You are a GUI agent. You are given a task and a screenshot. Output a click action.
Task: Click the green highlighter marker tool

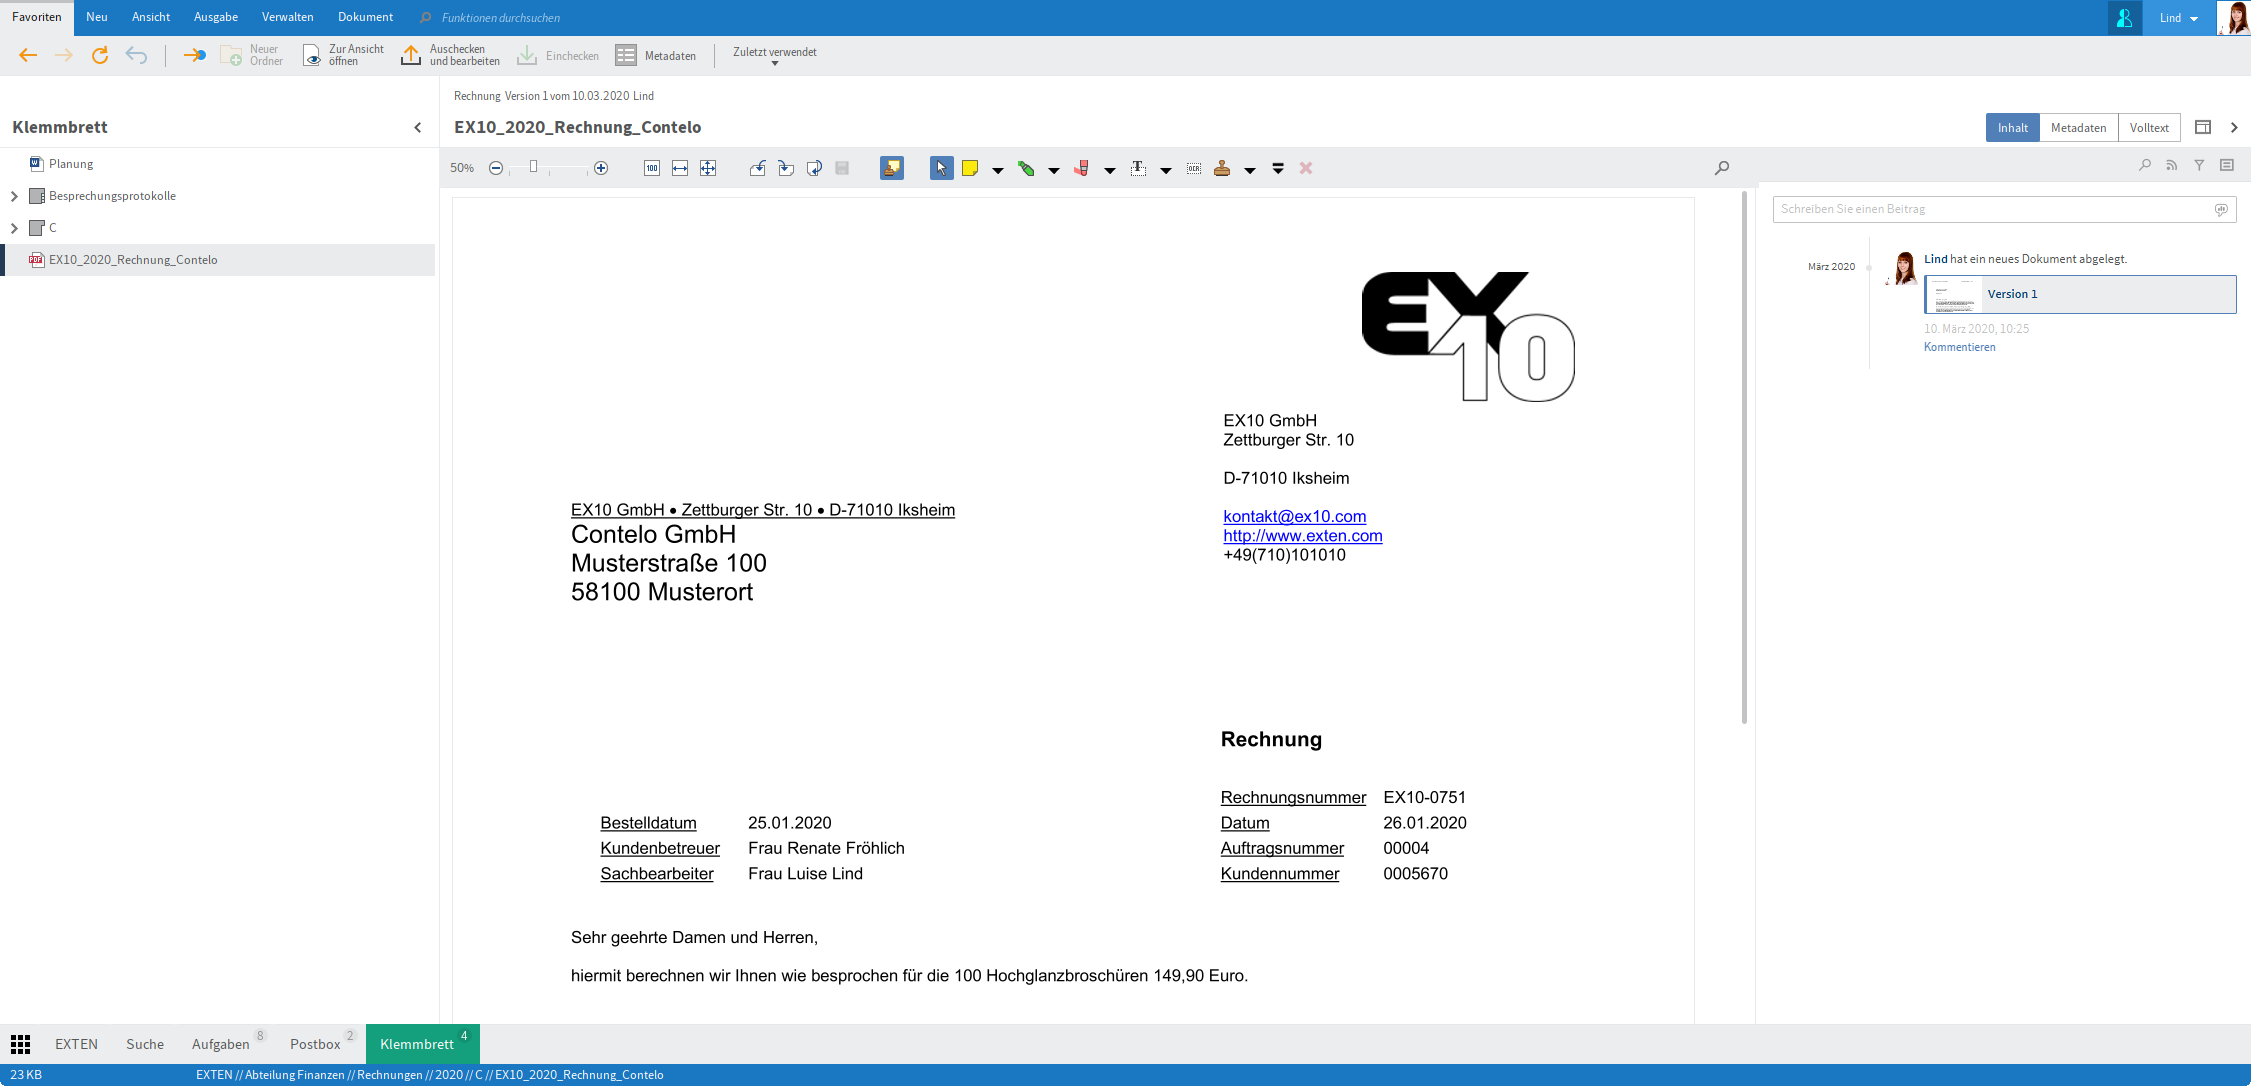(x=1026, y=168)
